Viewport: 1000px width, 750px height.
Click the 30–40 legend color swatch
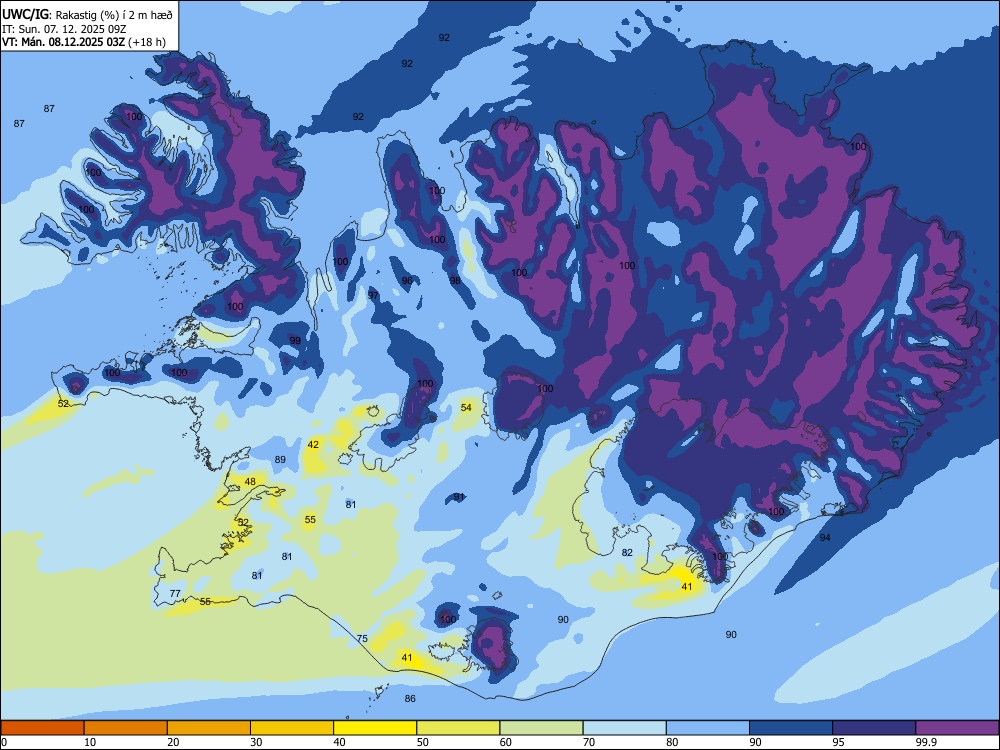pyautogui.click(x=292, y=728)
